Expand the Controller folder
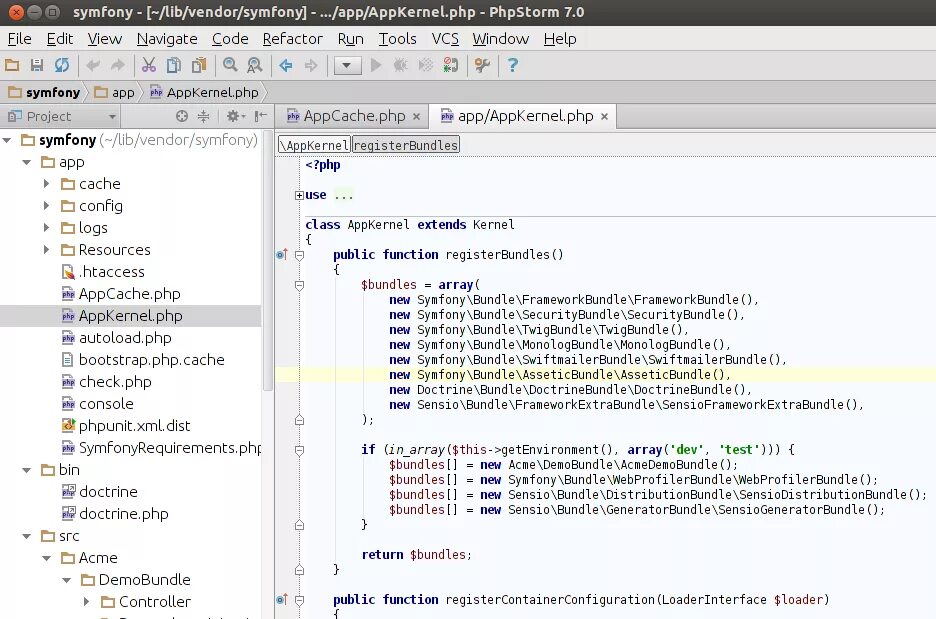This screenshot has width=936, height=619. 87,602
